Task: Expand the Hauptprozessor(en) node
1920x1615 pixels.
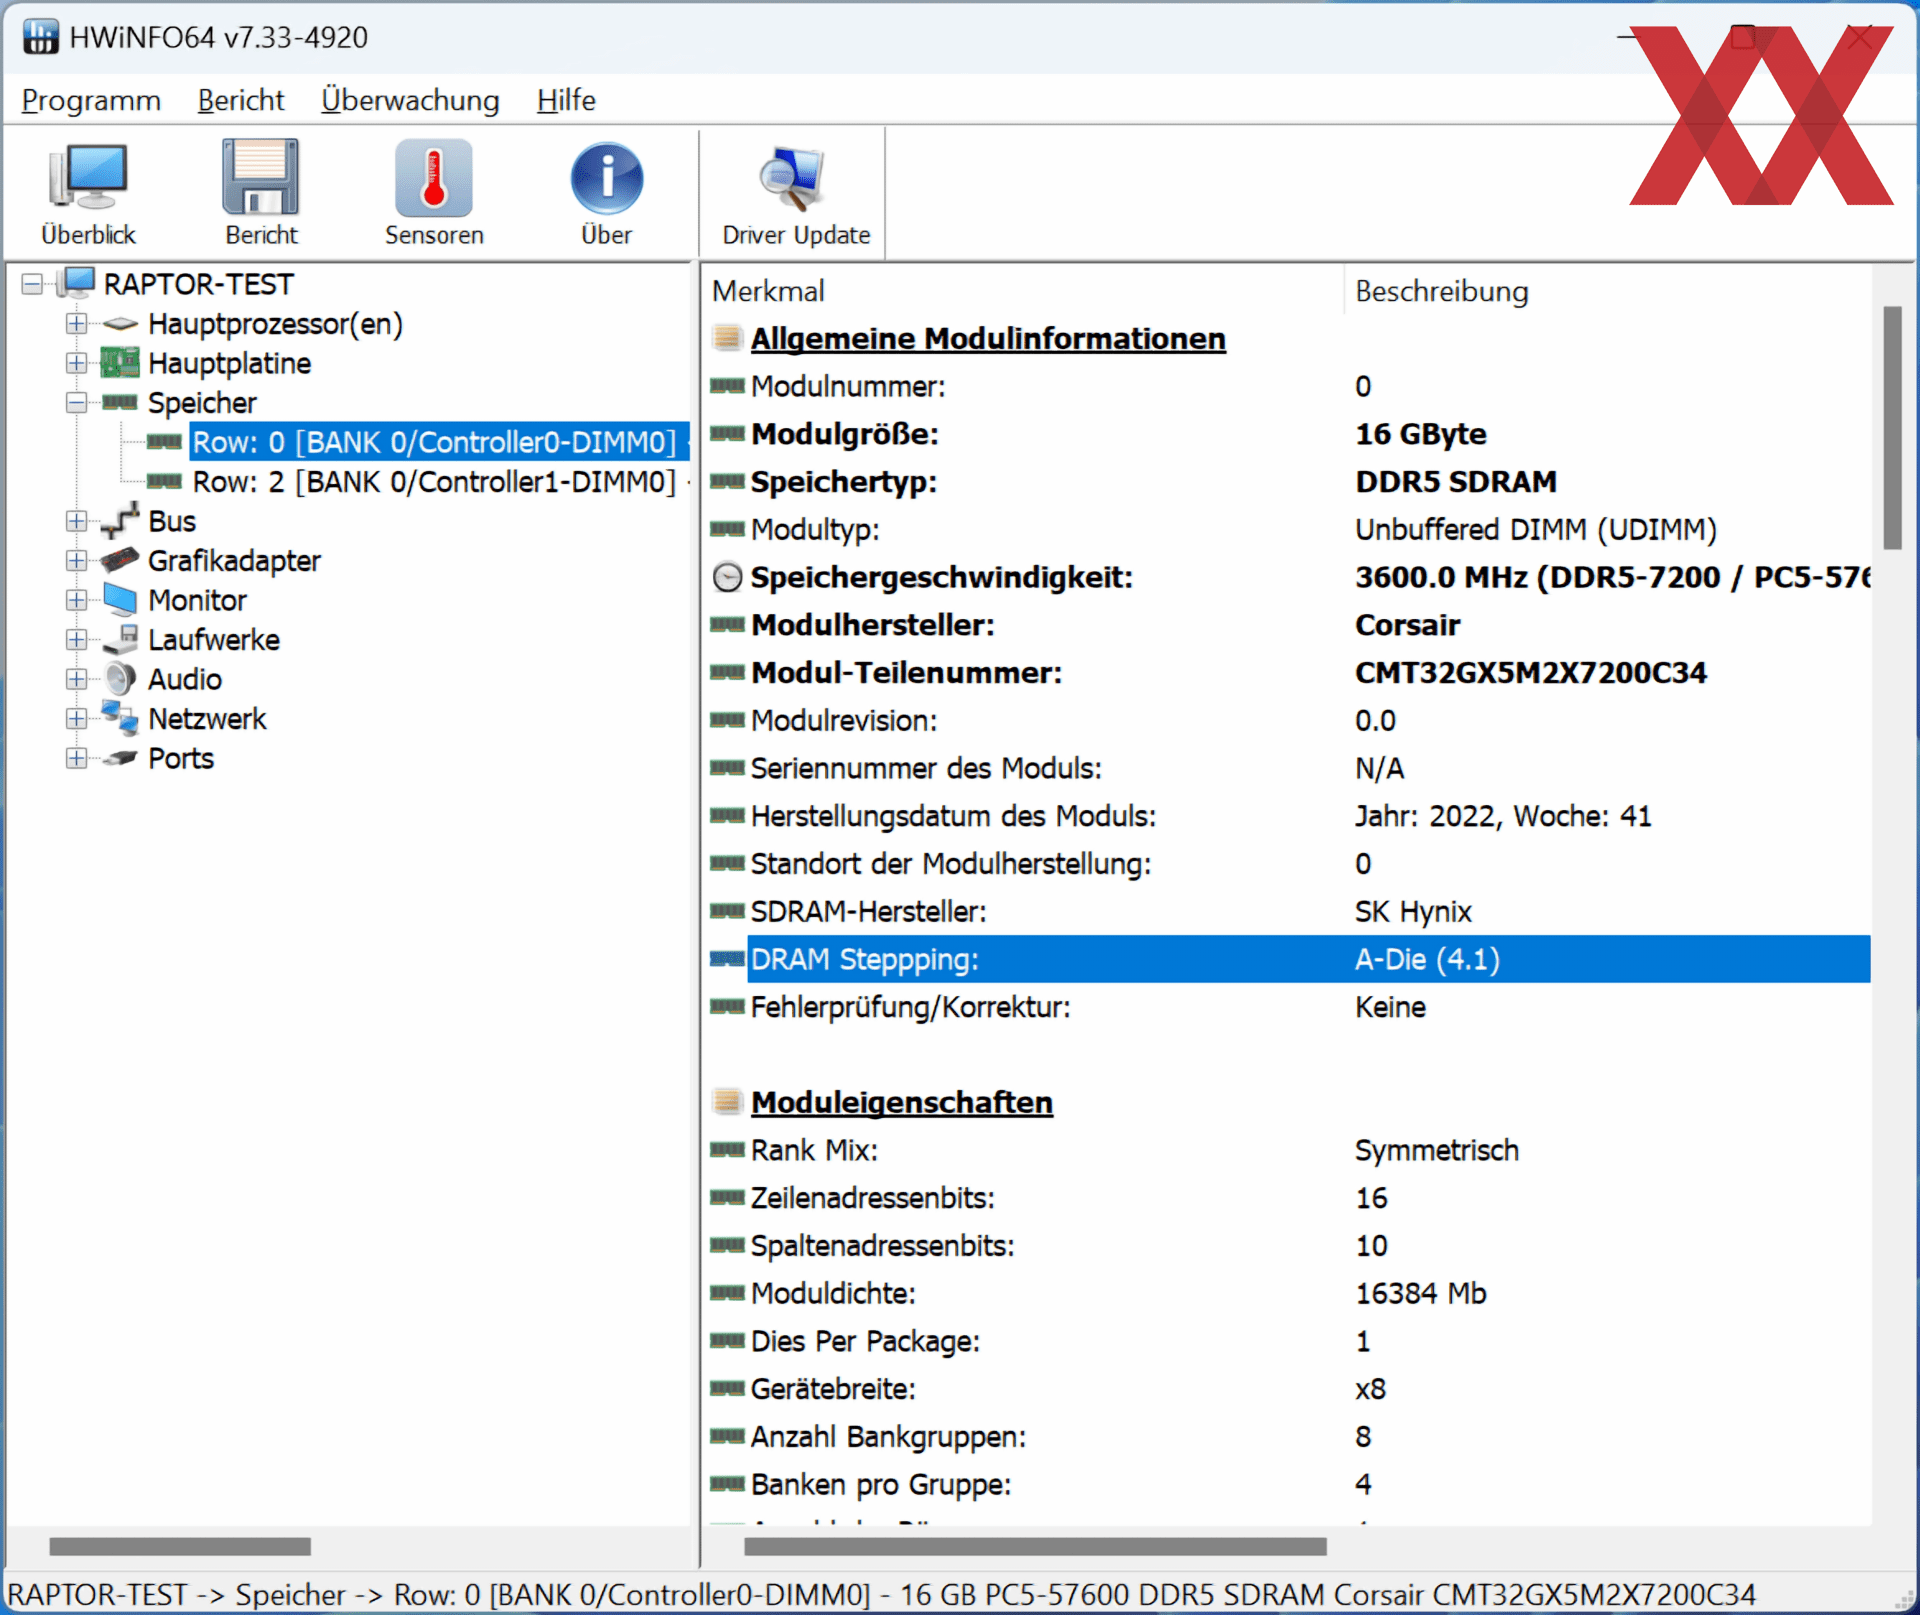Action: pos(77,324)
